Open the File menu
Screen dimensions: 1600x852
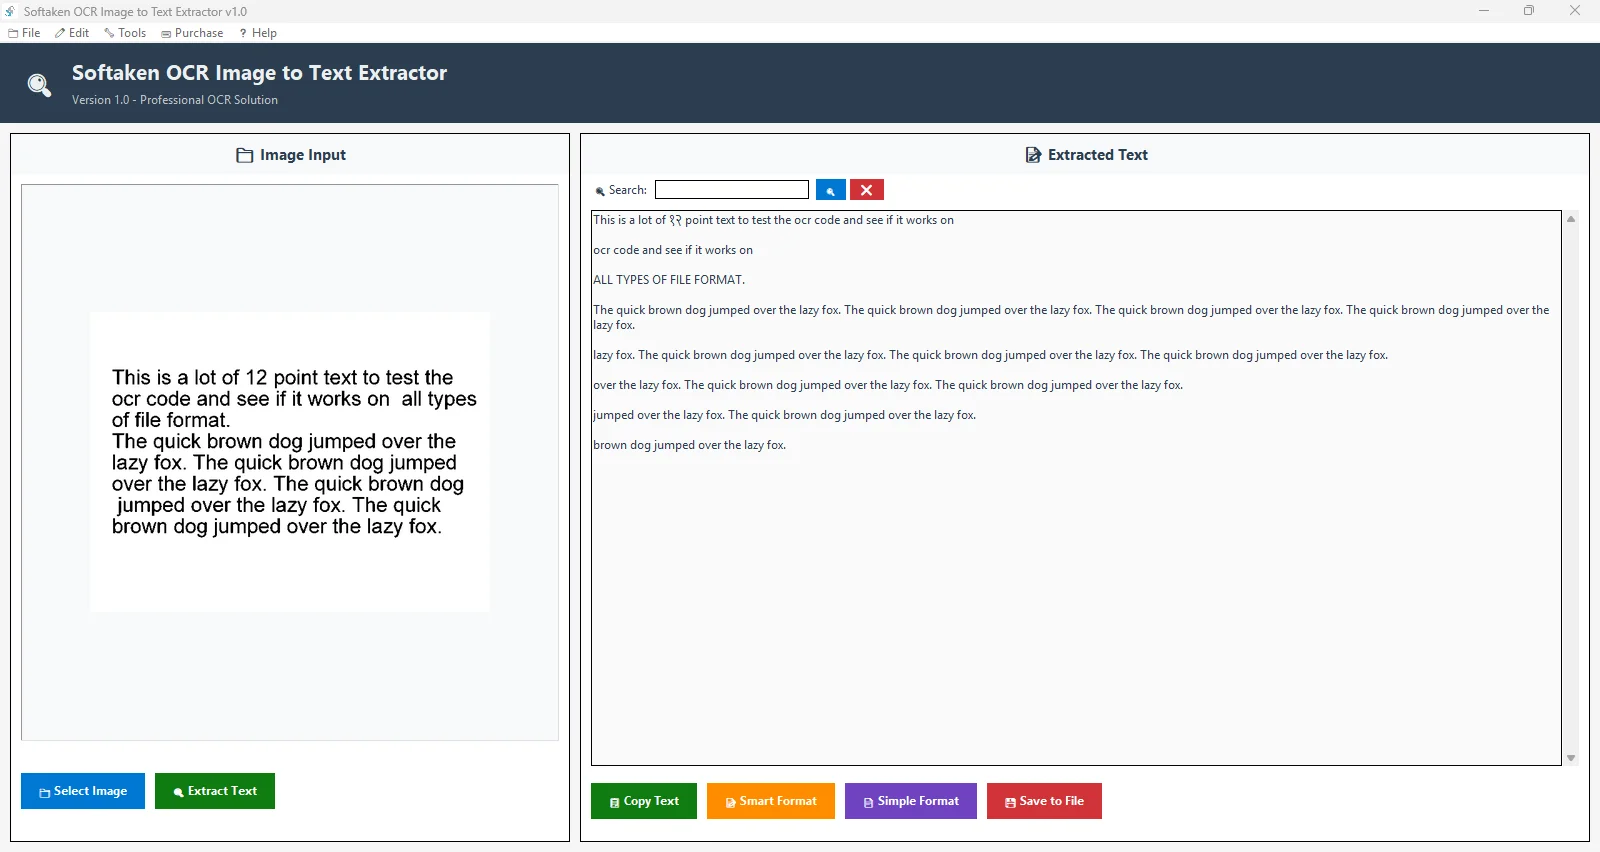[24, 33]
